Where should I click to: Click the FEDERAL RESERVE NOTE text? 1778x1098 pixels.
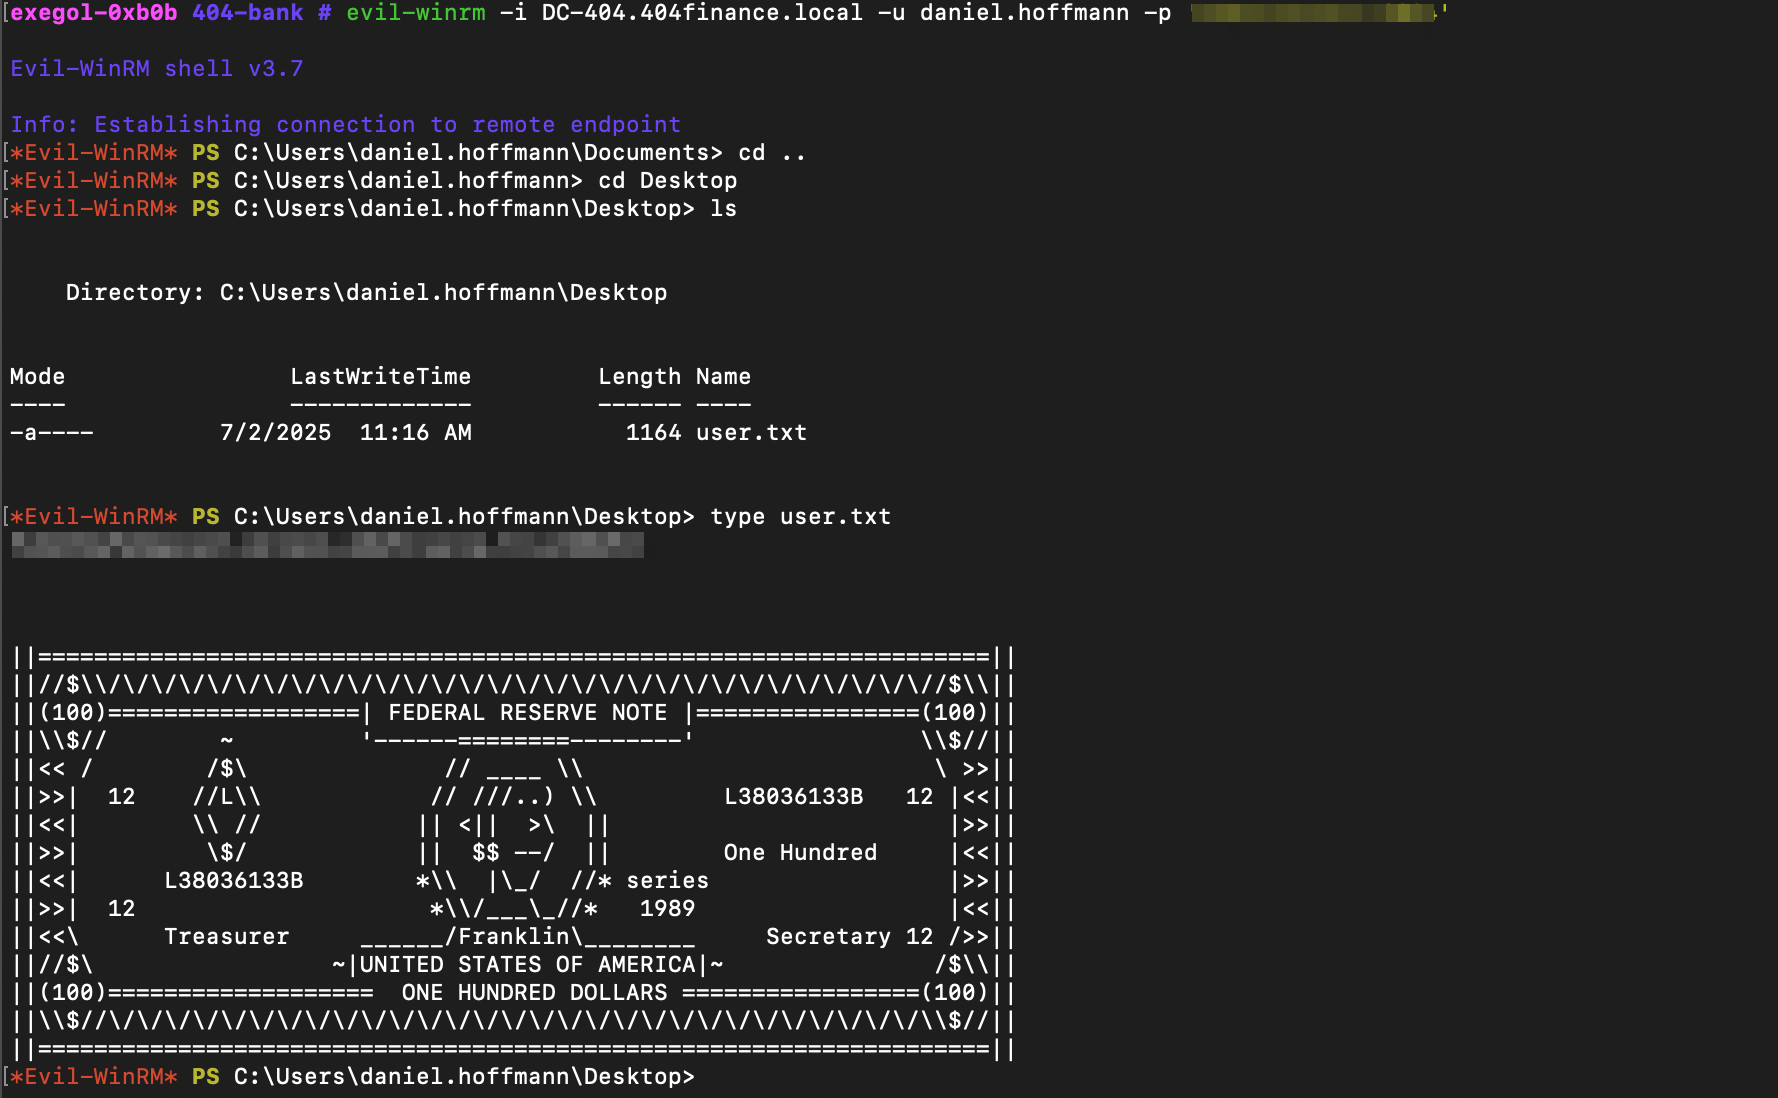(x=527, y=713)
